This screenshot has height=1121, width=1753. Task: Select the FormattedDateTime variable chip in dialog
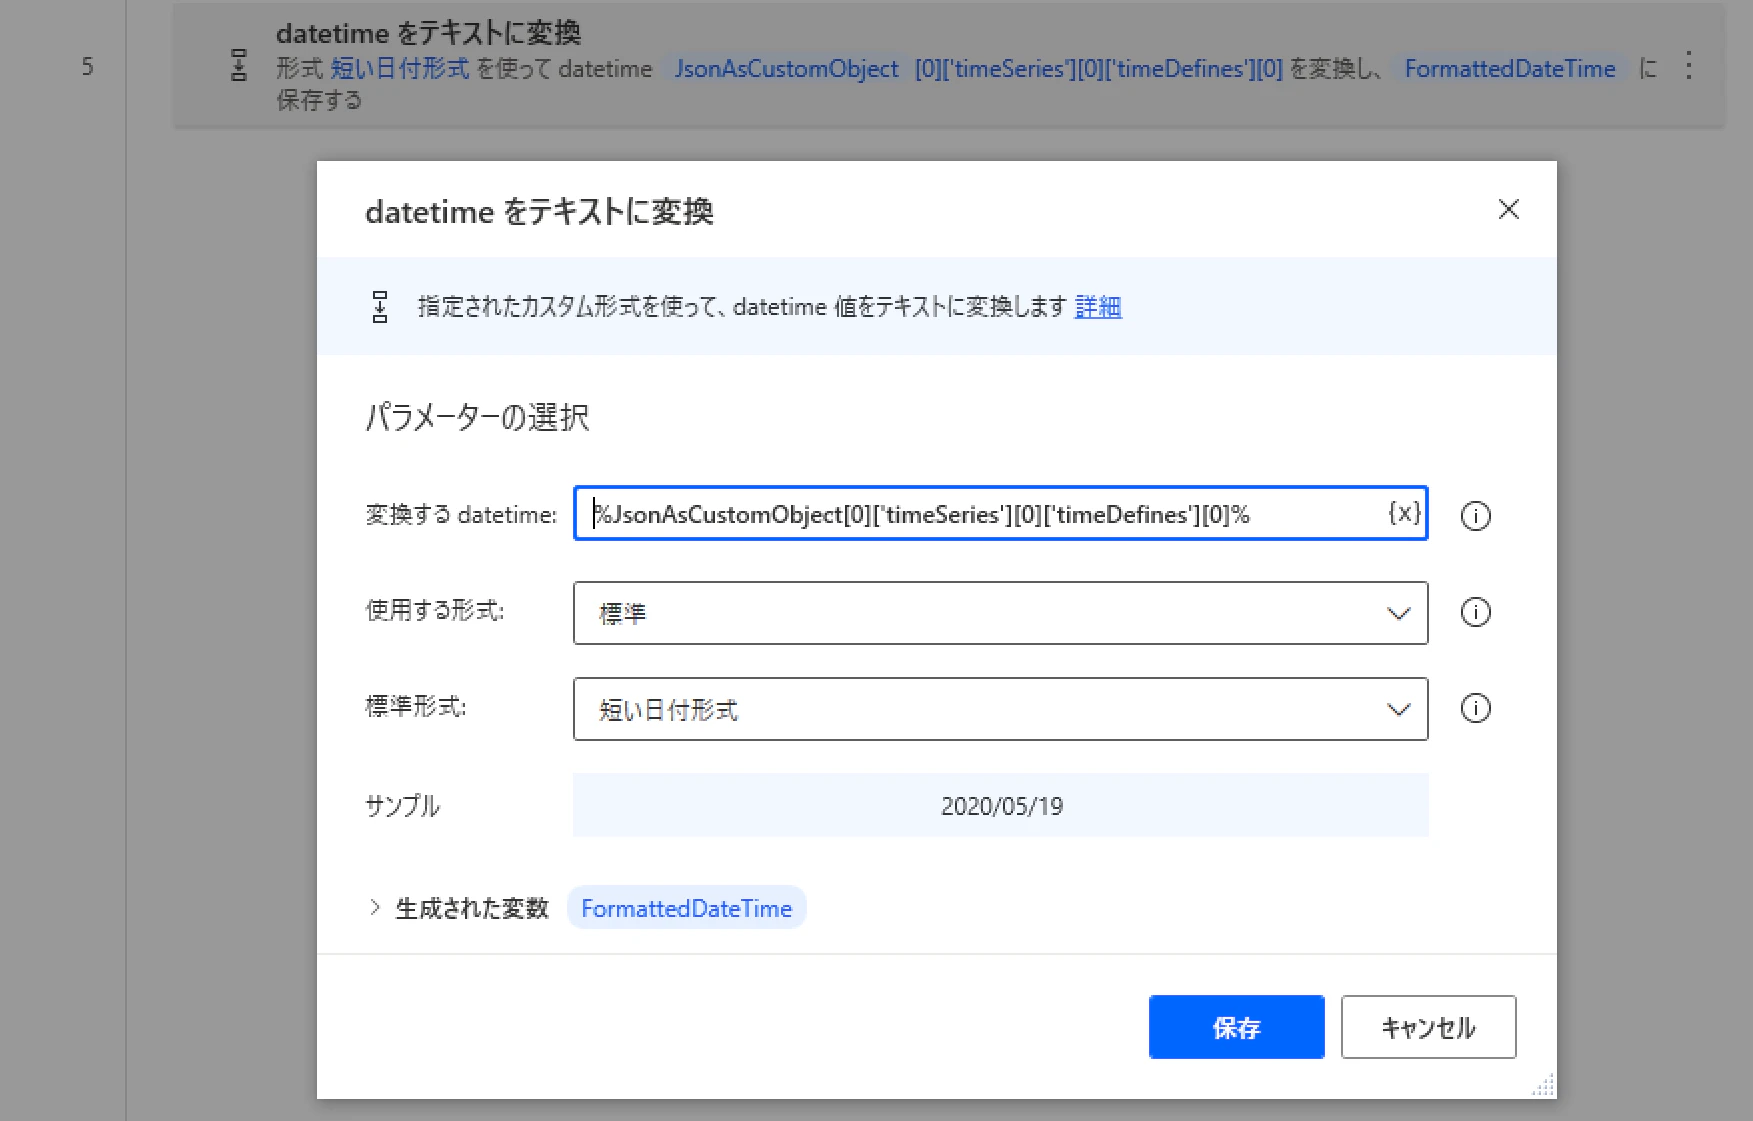pos(686,908)
